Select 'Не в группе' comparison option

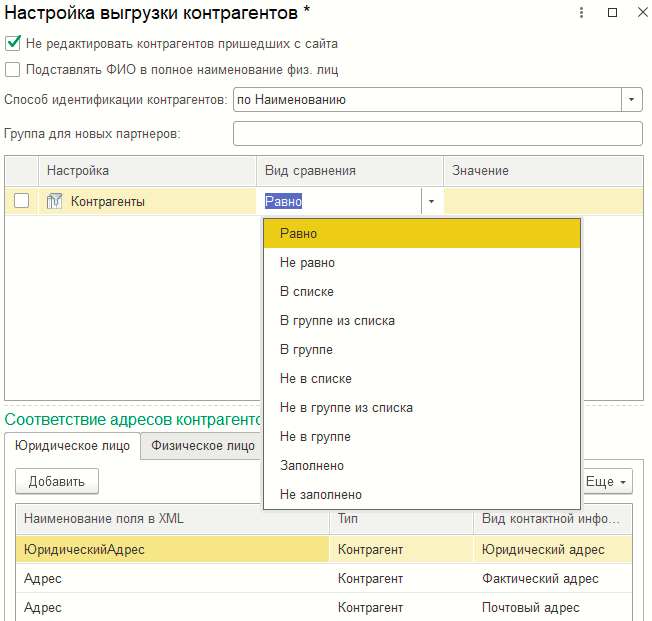[x=315, y=437]
